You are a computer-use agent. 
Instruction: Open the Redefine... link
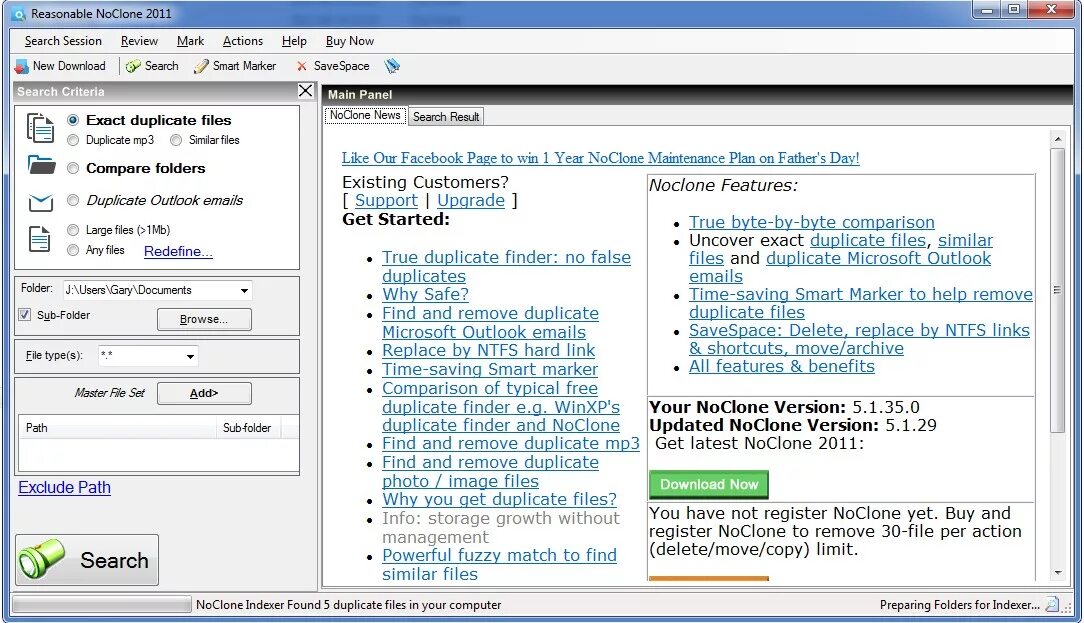coord(178,251)
